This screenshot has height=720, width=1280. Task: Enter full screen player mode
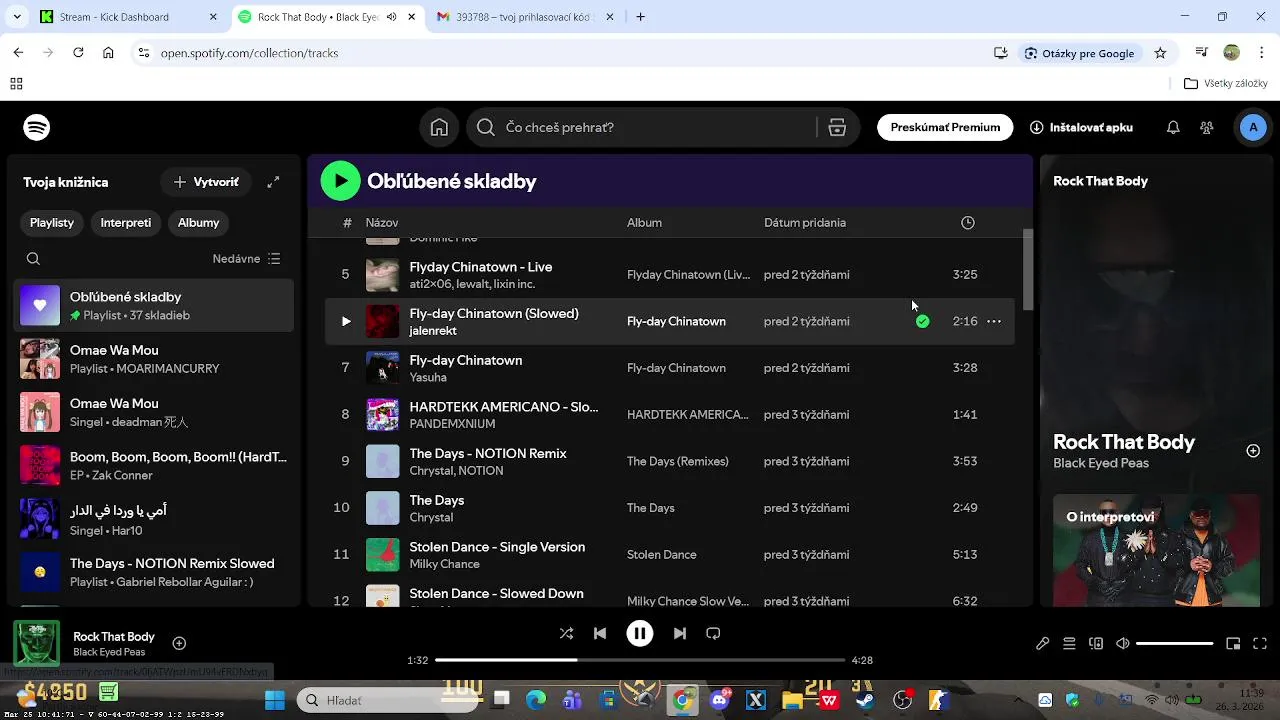[x=1260, y=644]
